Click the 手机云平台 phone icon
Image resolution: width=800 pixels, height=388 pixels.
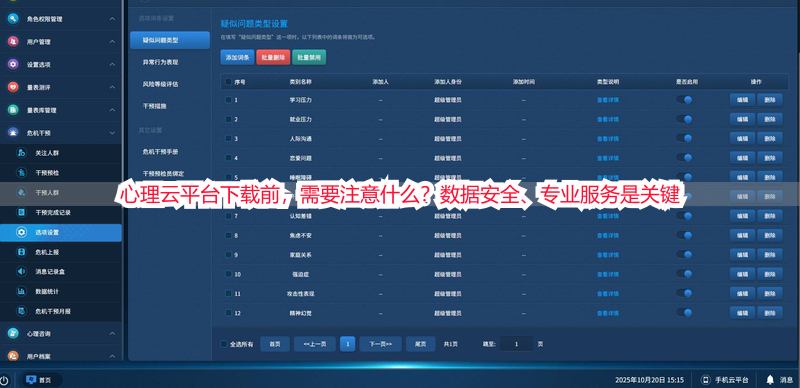coord(706,380)
